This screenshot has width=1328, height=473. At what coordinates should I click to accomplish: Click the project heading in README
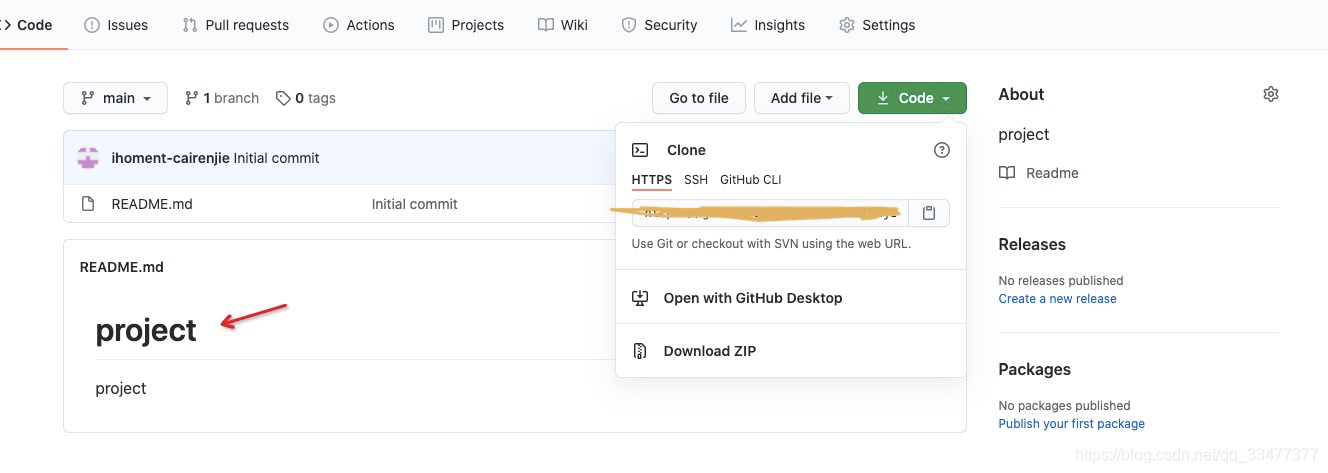click(146, 330)
